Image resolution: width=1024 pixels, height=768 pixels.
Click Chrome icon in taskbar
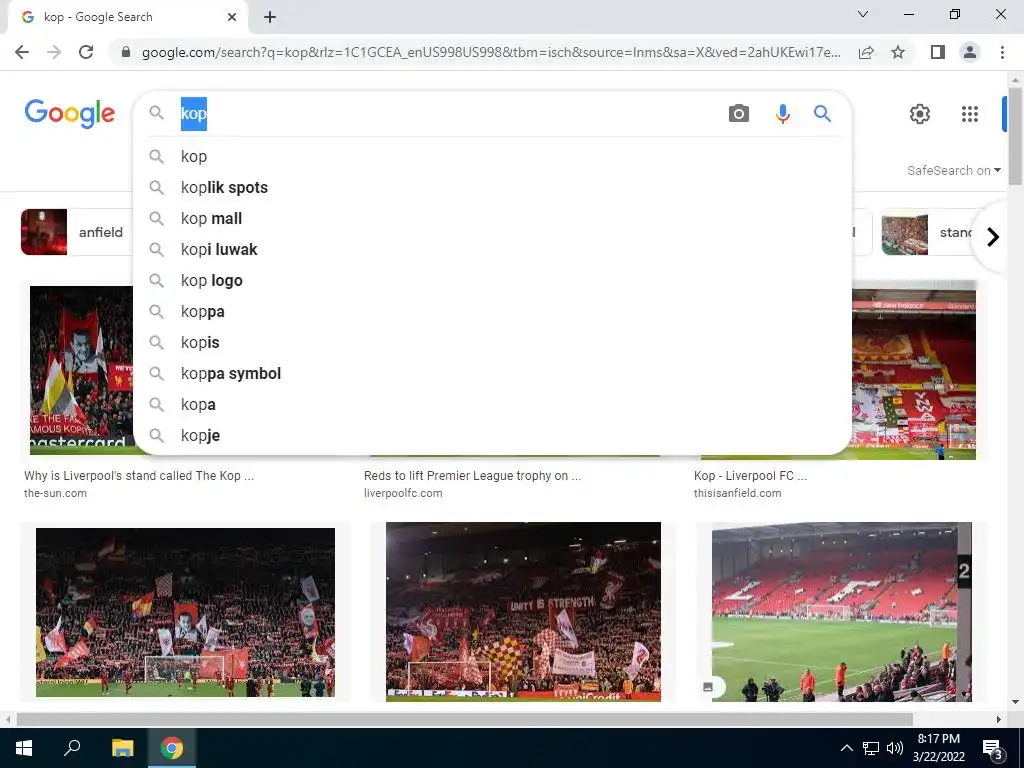tap(172, 748)
